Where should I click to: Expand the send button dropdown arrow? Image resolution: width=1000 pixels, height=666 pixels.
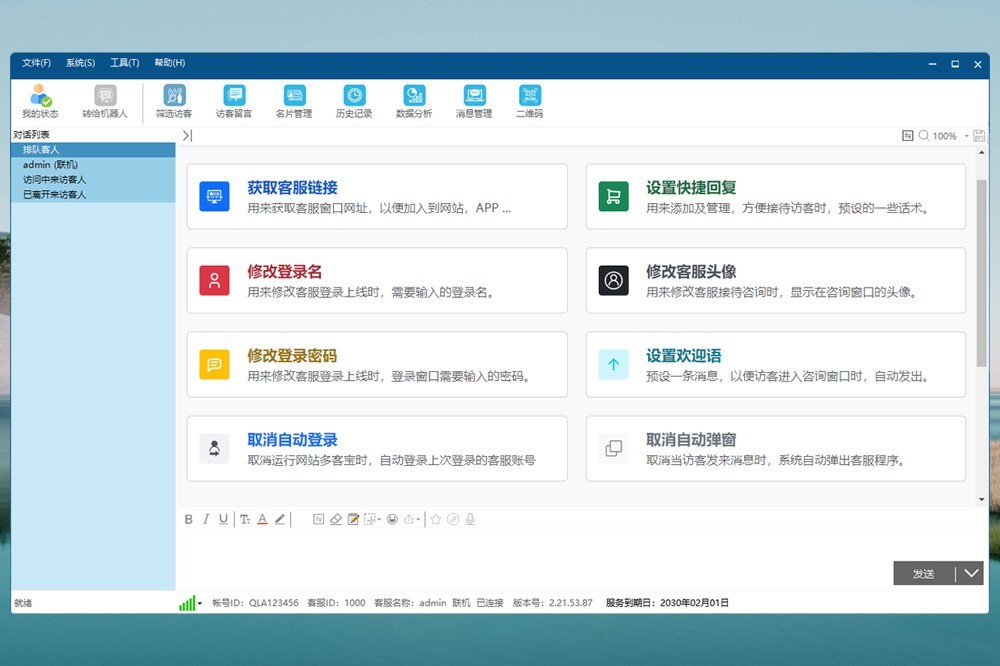pos(970,573)
